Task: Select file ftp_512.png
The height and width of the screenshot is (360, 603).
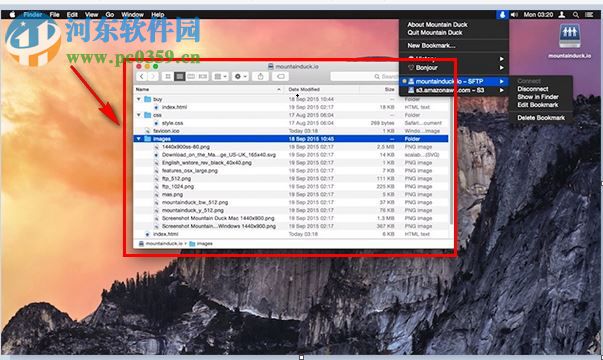Action: (x=176, y=178)
